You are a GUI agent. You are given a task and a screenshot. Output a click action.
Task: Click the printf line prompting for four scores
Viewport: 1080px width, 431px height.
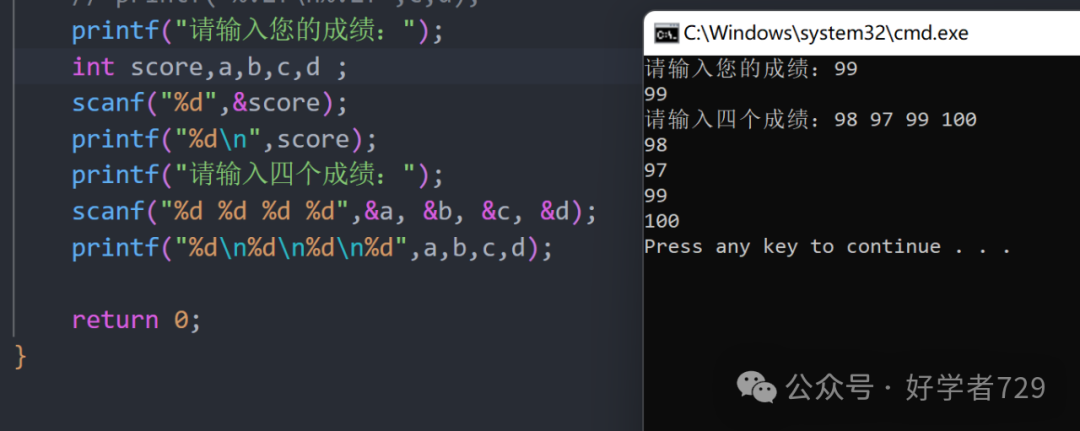pyautogui.click(x=258, y=176)
